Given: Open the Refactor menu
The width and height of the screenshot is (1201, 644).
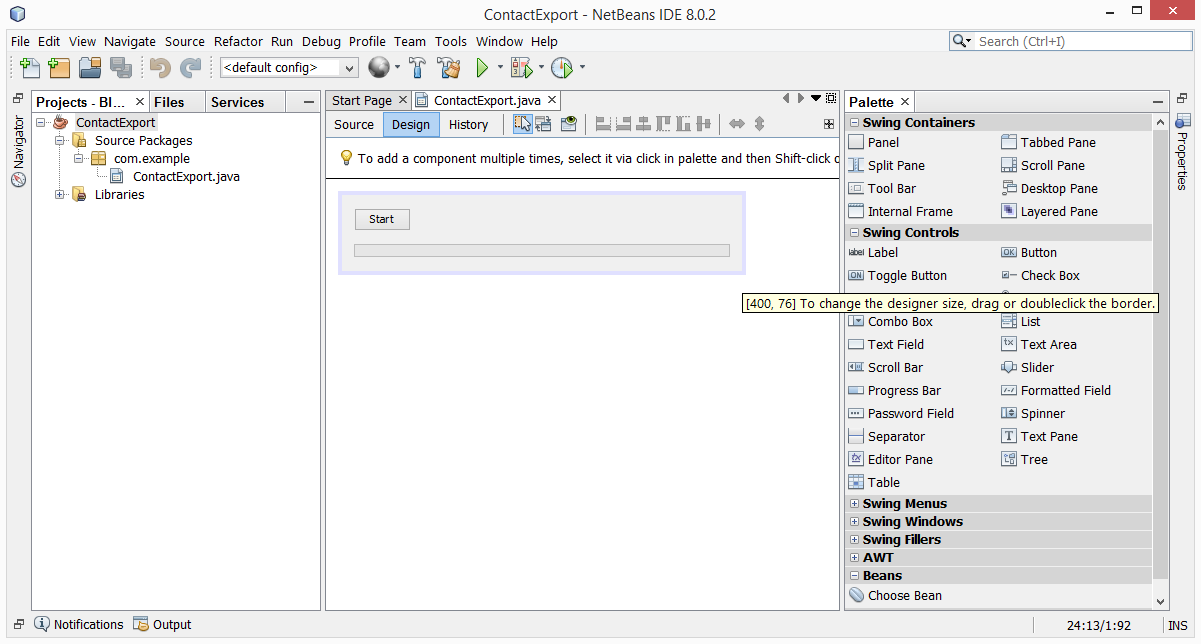Looking at the screenshot, I should [x=238, y=41].
